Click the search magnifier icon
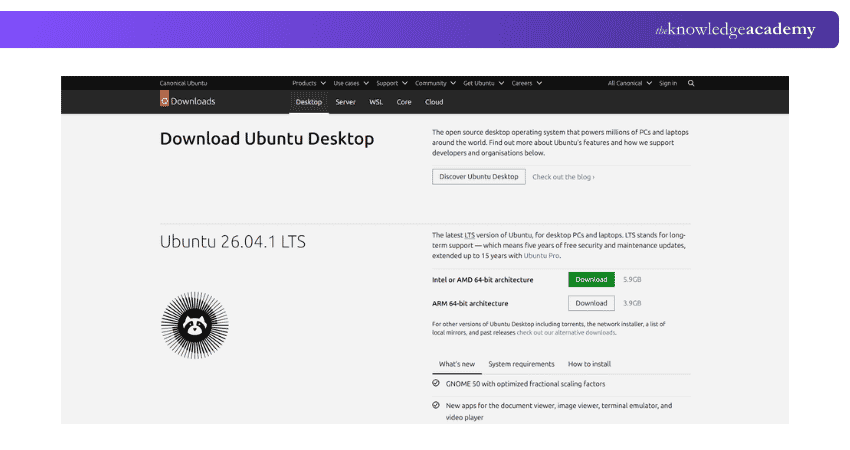 691,83
